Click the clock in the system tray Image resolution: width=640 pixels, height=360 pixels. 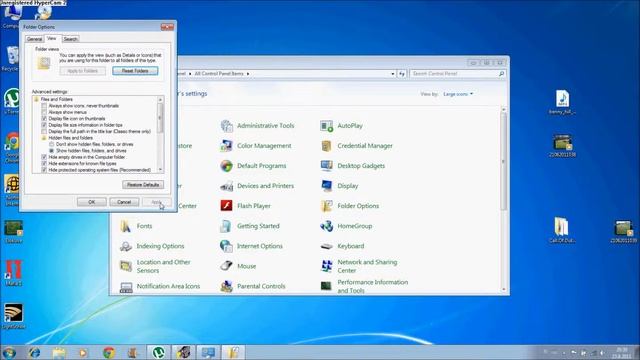(x=622, y=353)
